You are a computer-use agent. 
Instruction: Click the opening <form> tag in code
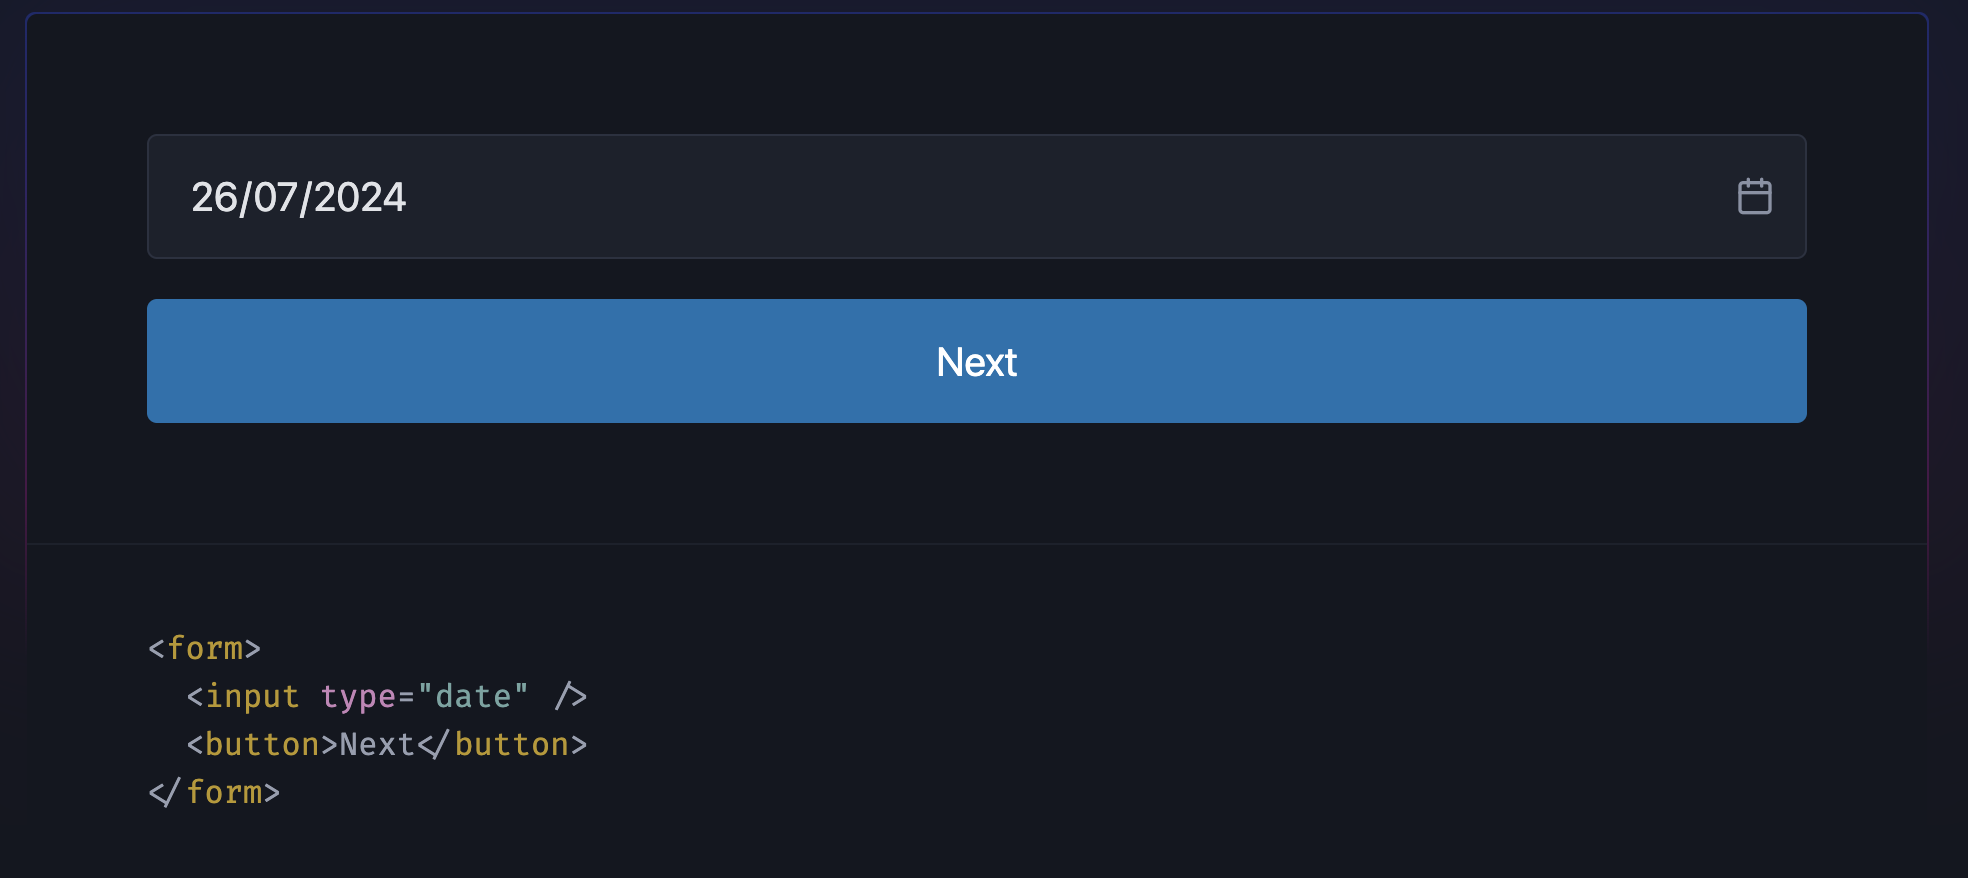(x=203, y=648)
